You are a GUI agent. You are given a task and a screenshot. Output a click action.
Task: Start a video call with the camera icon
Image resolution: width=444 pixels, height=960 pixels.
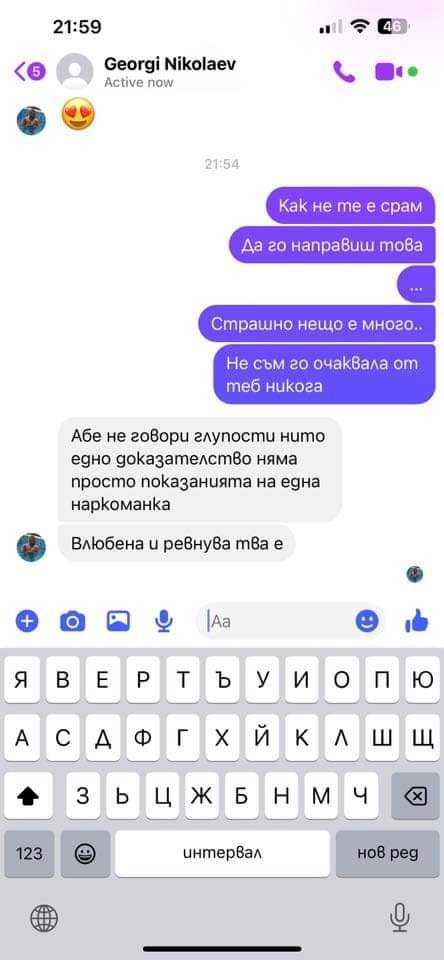389,72
